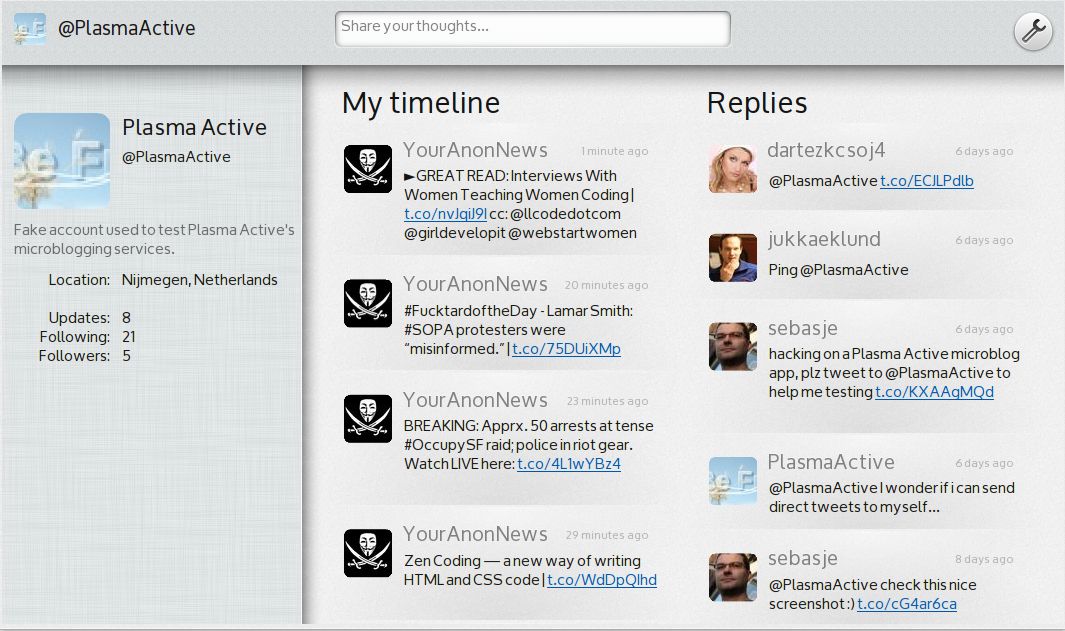The height and width of the screenshot is (631, 1065).
Task: Click the 'Ping @PlasmaActive' reply text
Action: [839, 270]
